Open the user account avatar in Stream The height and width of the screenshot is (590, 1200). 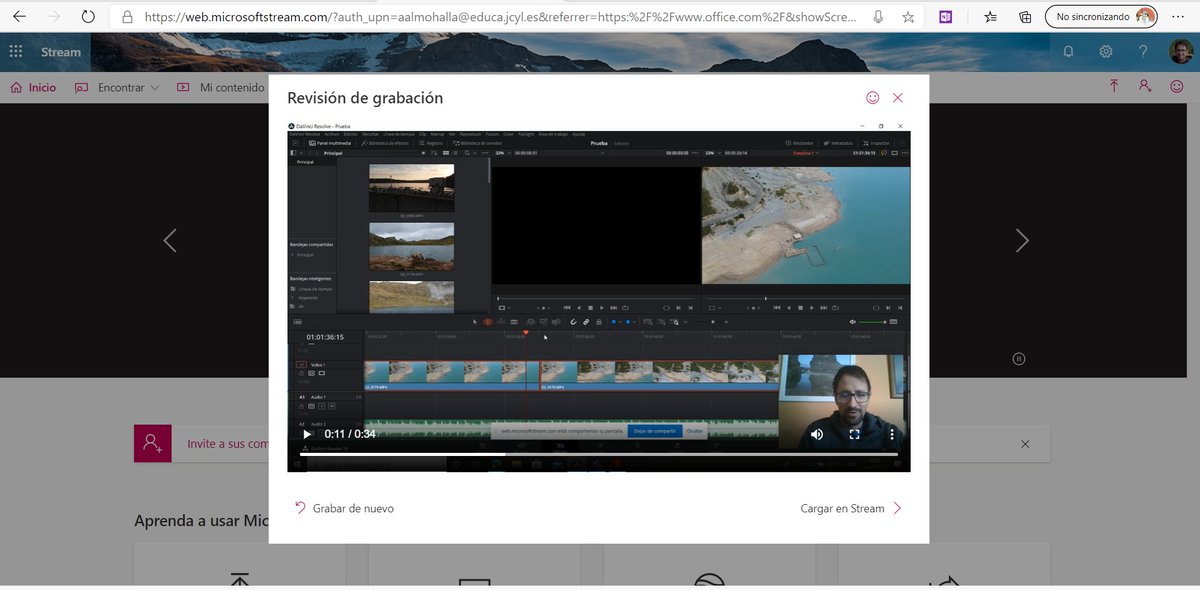point(1181,52)
